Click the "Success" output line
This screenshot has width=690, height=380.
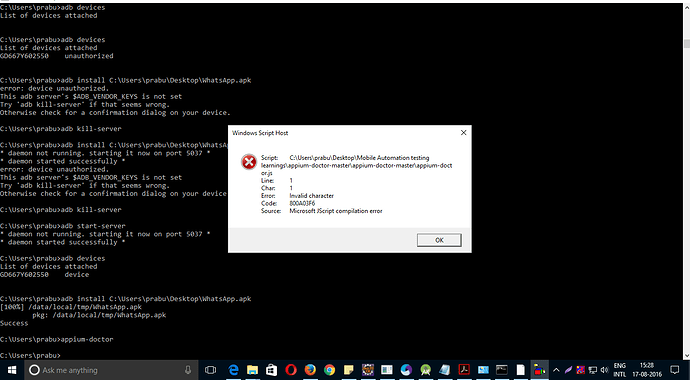pyautogui.click(x=14, y=323)
